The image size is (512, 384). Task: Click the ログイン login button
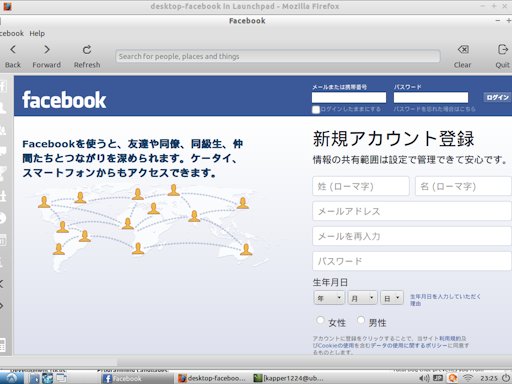click(498, 97)
